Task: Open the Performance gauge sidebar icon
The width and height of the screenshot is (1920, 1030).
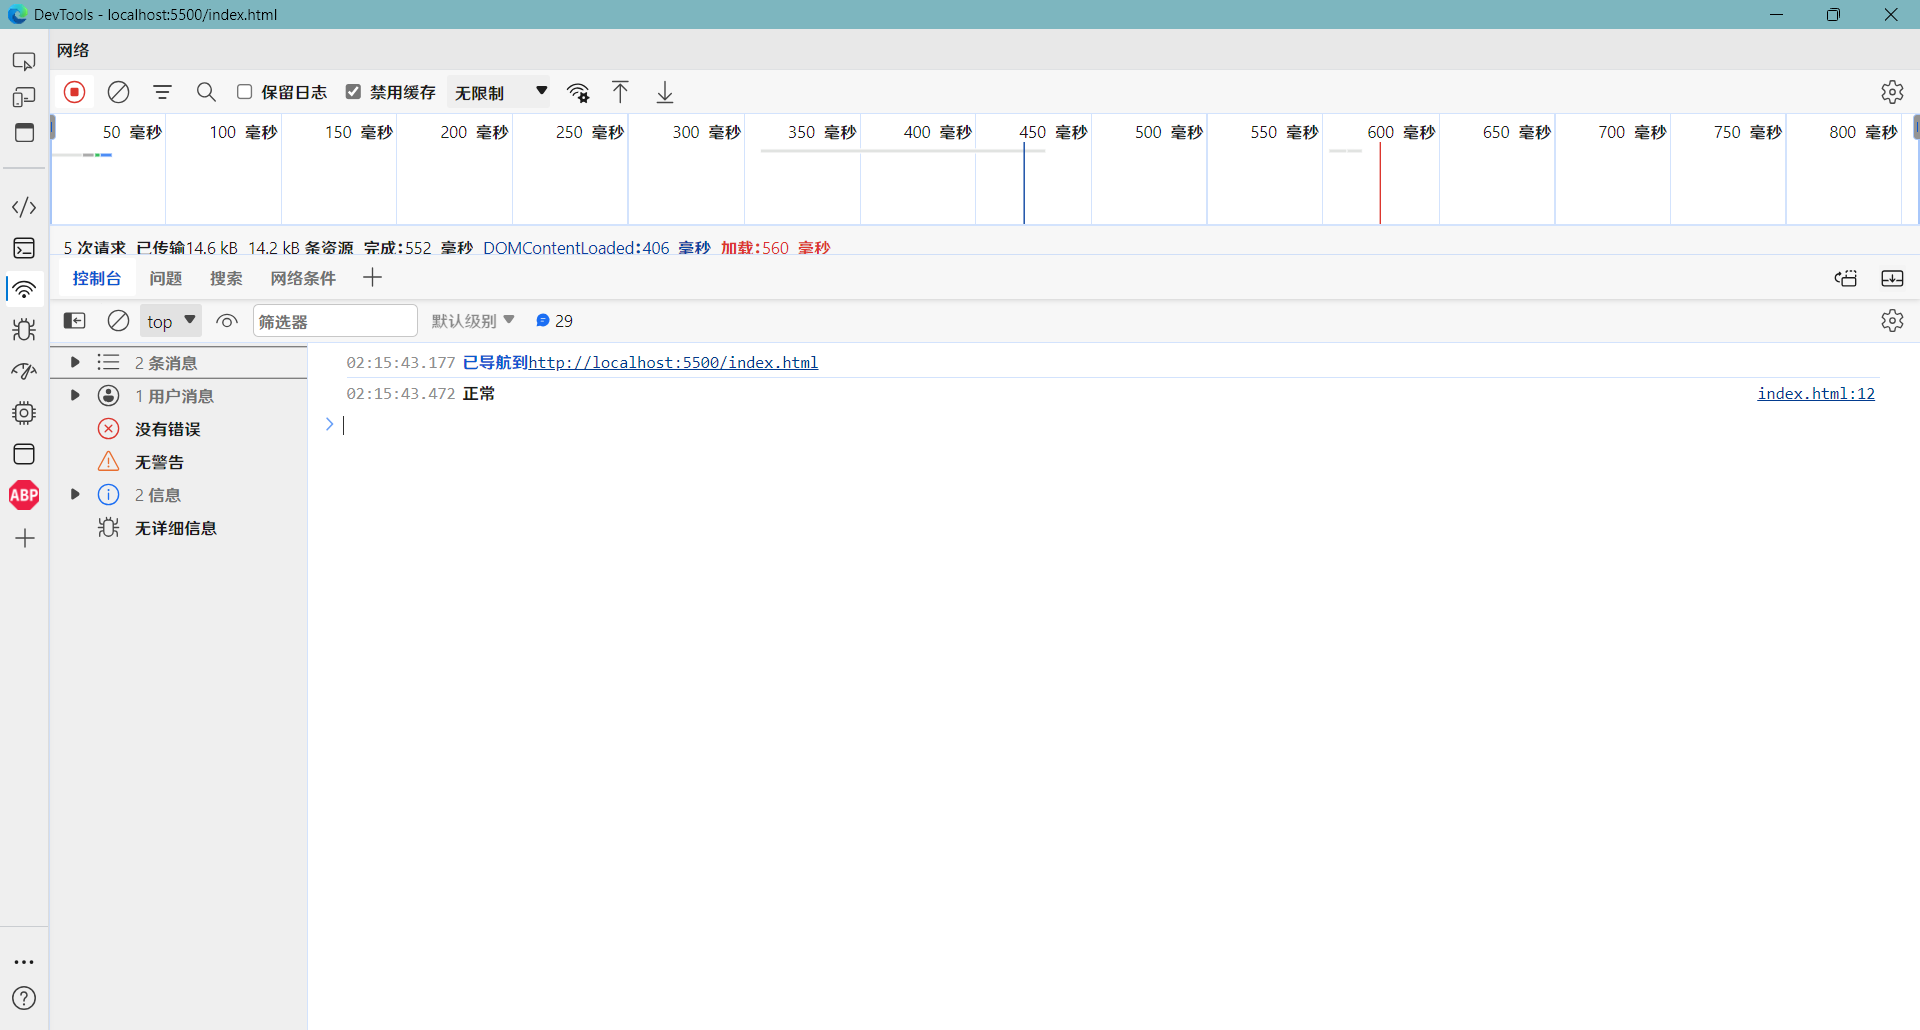Action: pos(24,371)
